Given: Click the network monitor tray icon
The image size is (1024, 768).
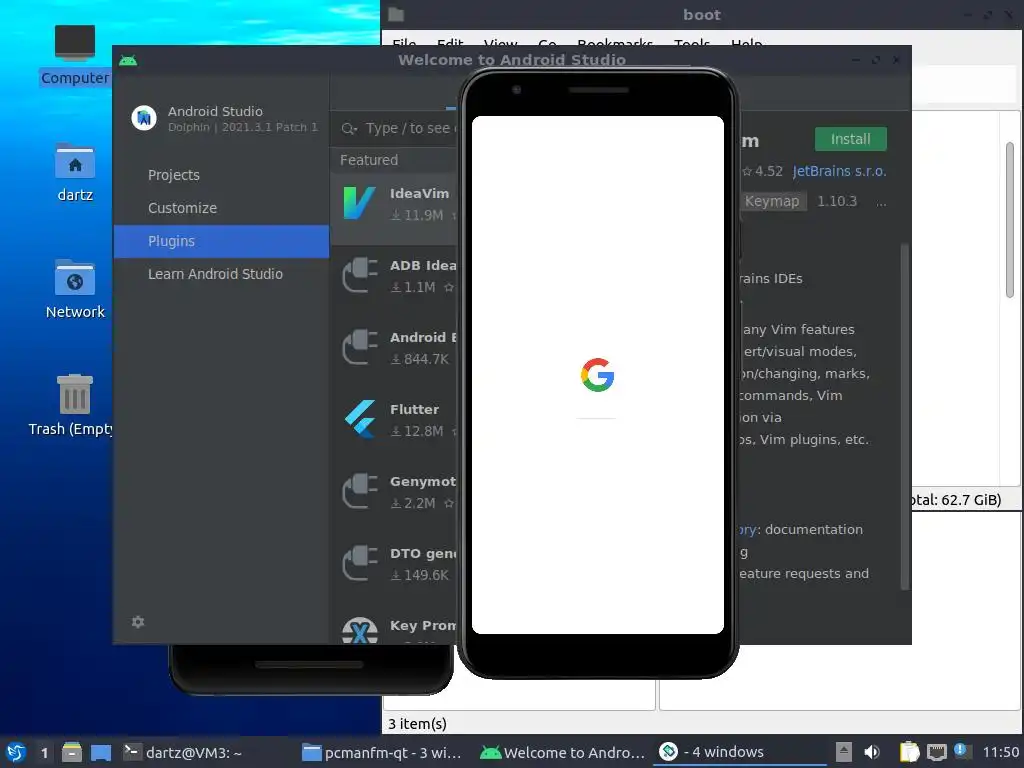Looking at the screenshot, I should [x=936, y=752].
